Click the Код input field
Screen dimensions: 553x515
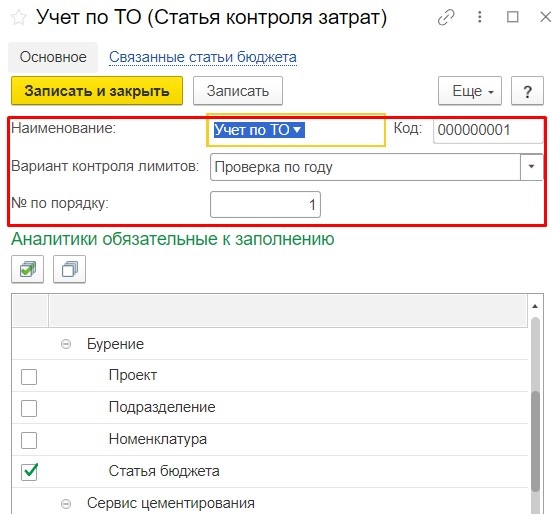(488, 130)
